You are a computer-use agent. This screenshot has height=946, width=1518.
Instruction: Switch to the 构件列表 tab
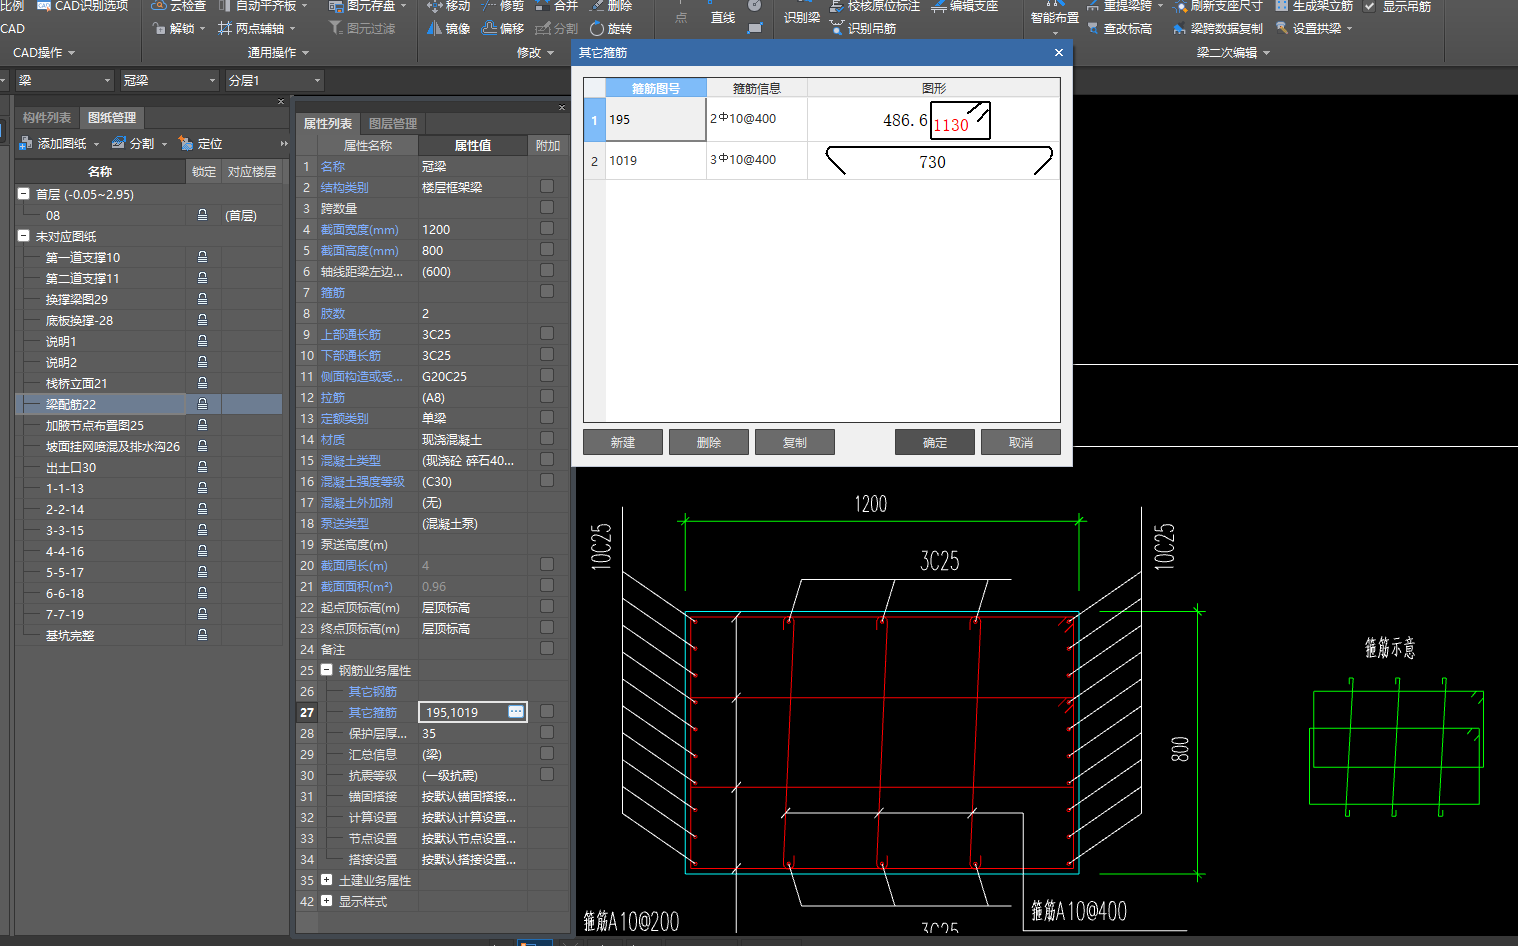coord(47,118)
